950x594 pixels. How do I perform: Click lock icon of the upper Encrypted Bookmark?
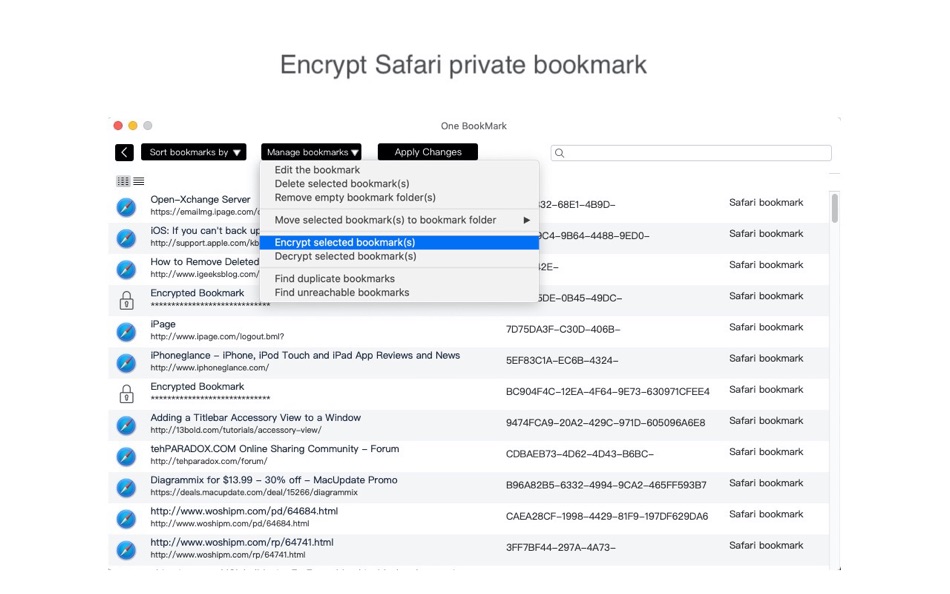pyautogui.click(x=126, y=300)
